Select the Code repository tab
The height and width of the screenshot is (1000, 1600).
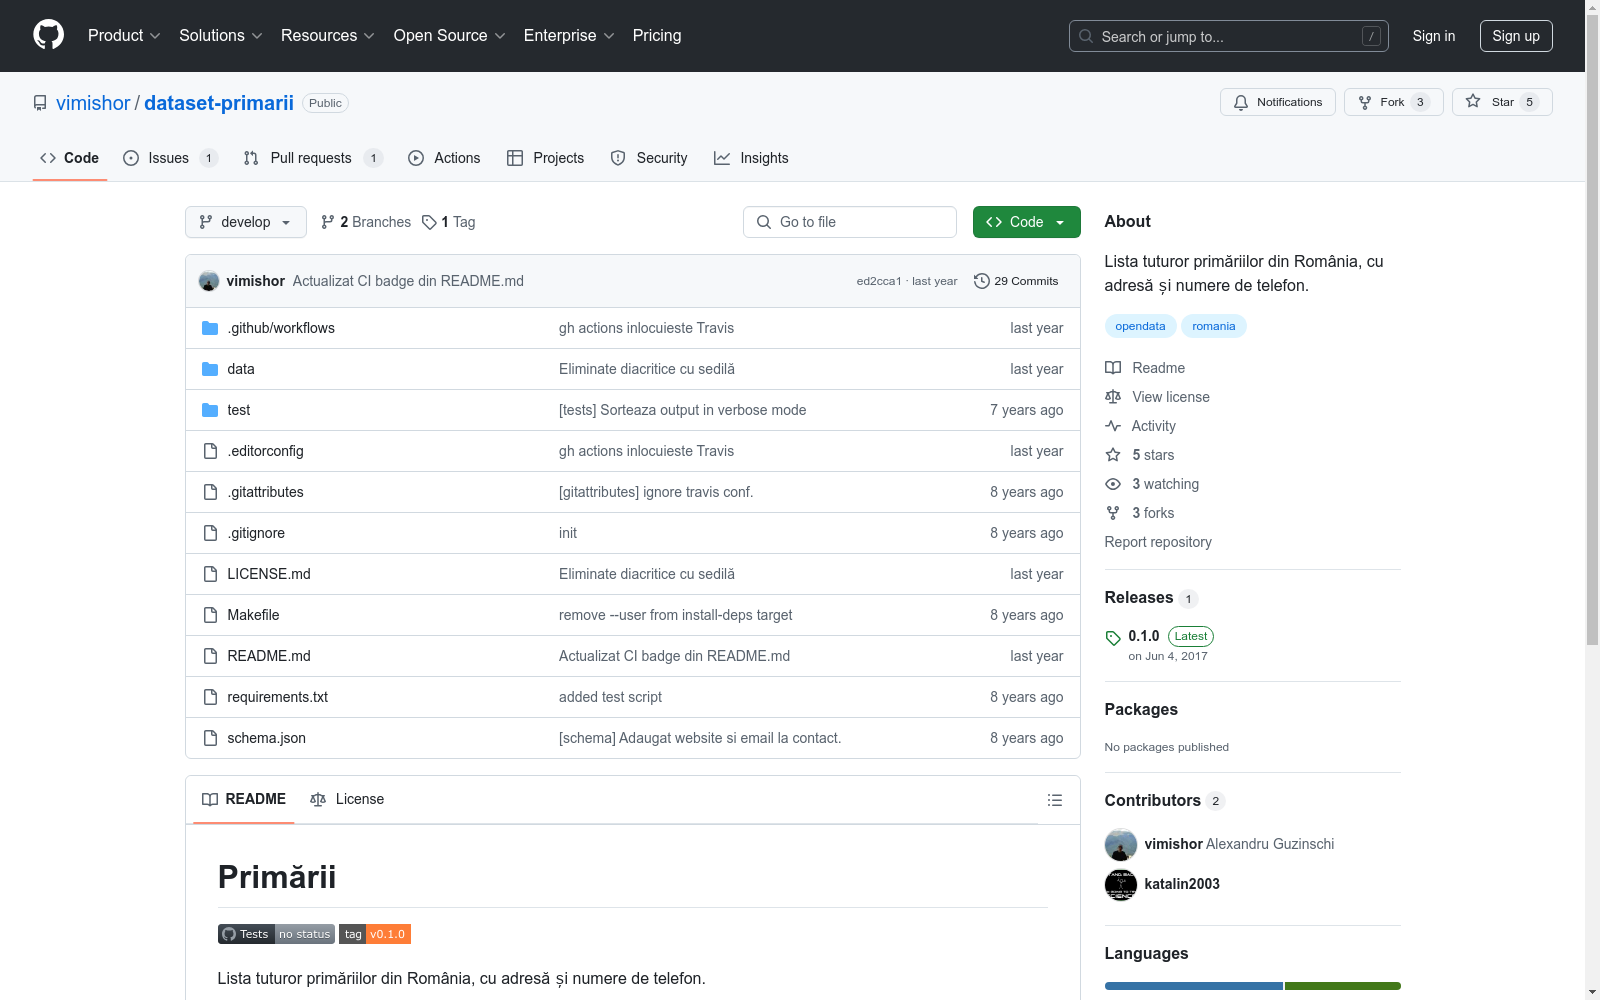point(70,158)
